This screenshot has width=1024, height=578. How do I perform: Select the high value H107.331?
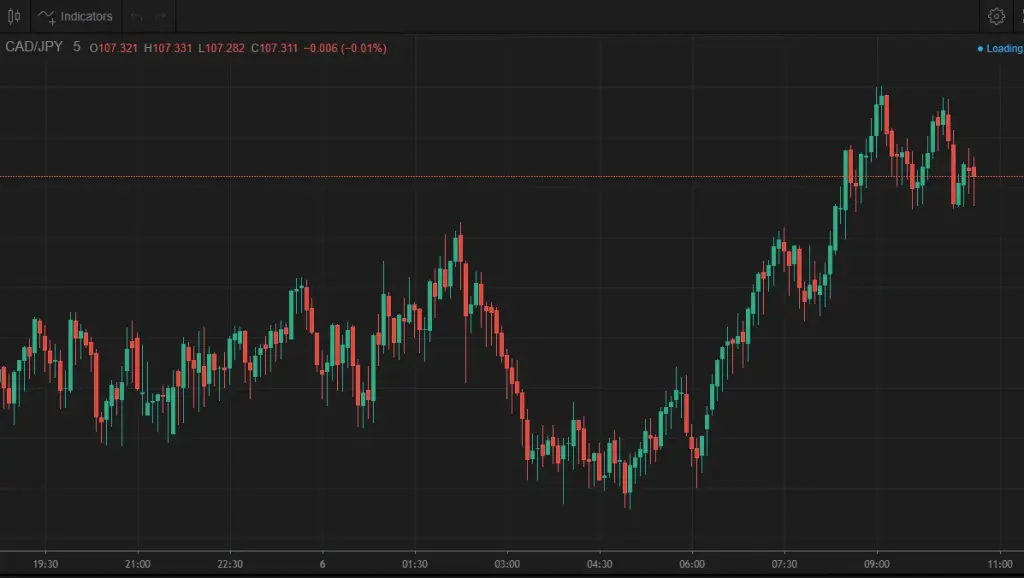coord(168,48)
